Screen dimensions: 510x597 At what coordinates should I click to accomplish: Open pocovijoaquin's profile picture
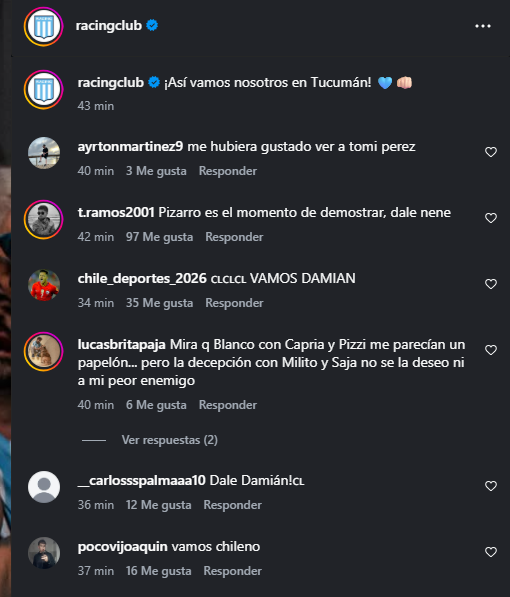pyautogui.click(x=44, y=553)
